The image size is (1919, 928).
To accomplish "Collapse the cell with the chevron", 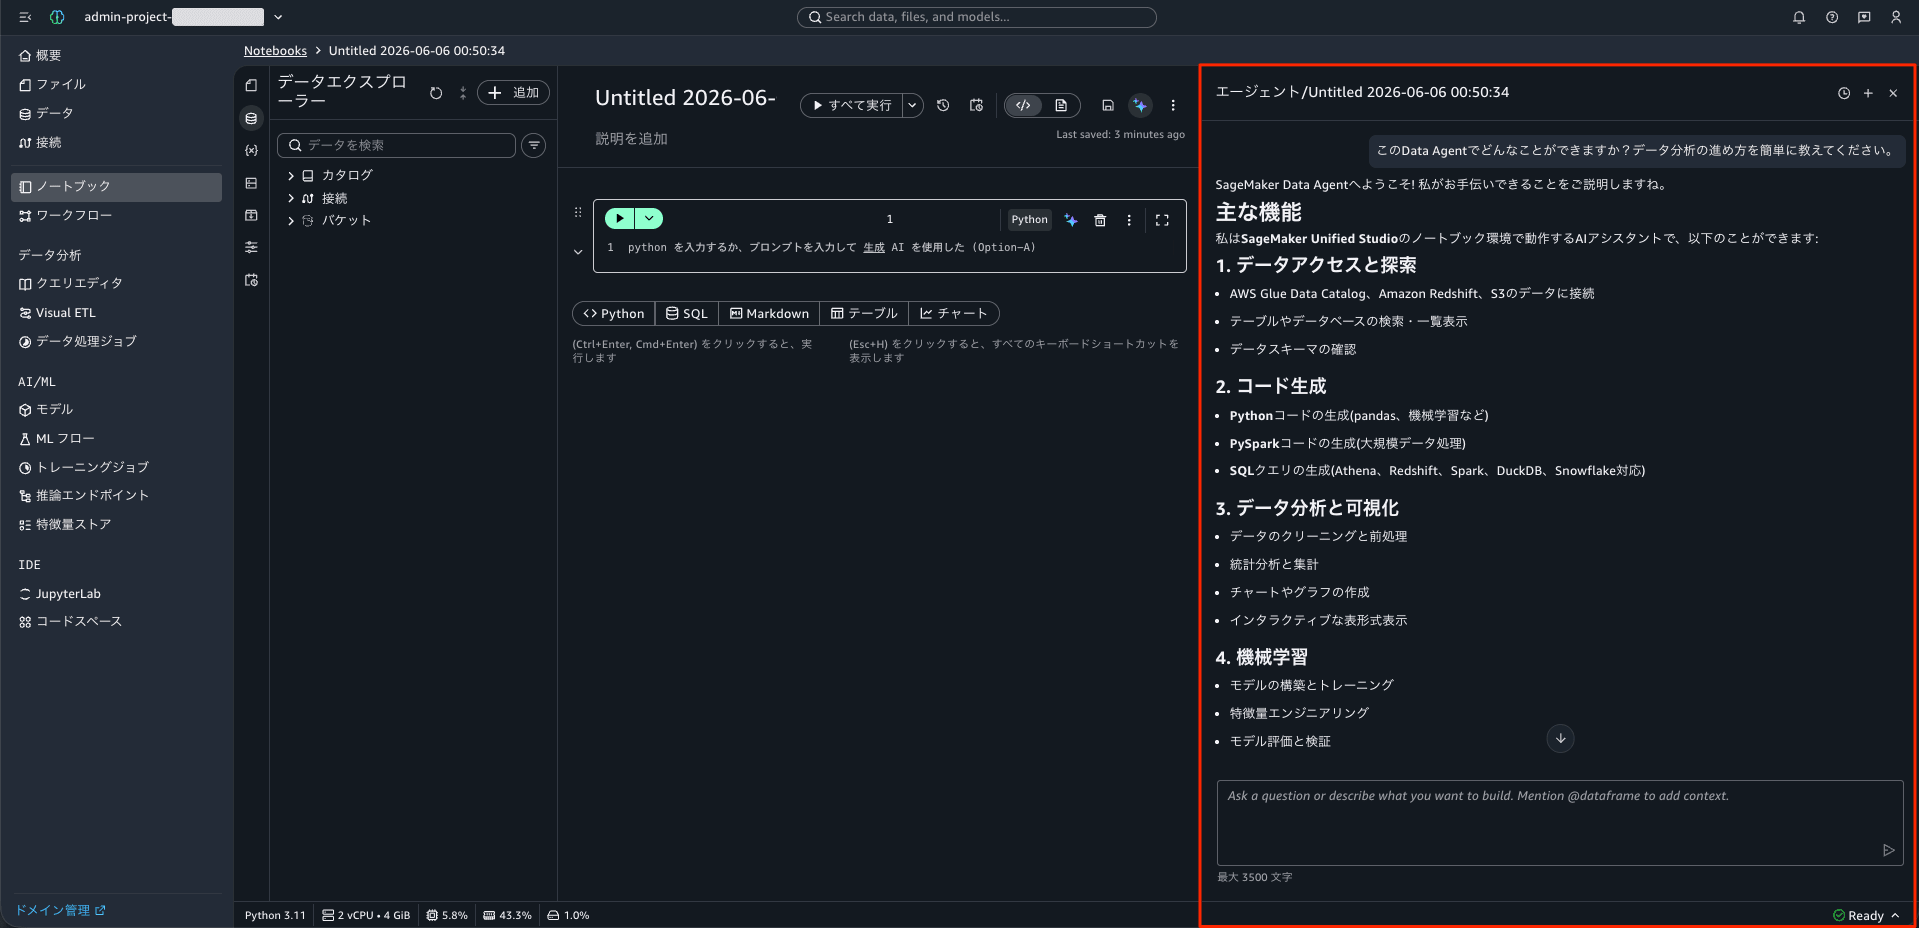I will point(578,252).
